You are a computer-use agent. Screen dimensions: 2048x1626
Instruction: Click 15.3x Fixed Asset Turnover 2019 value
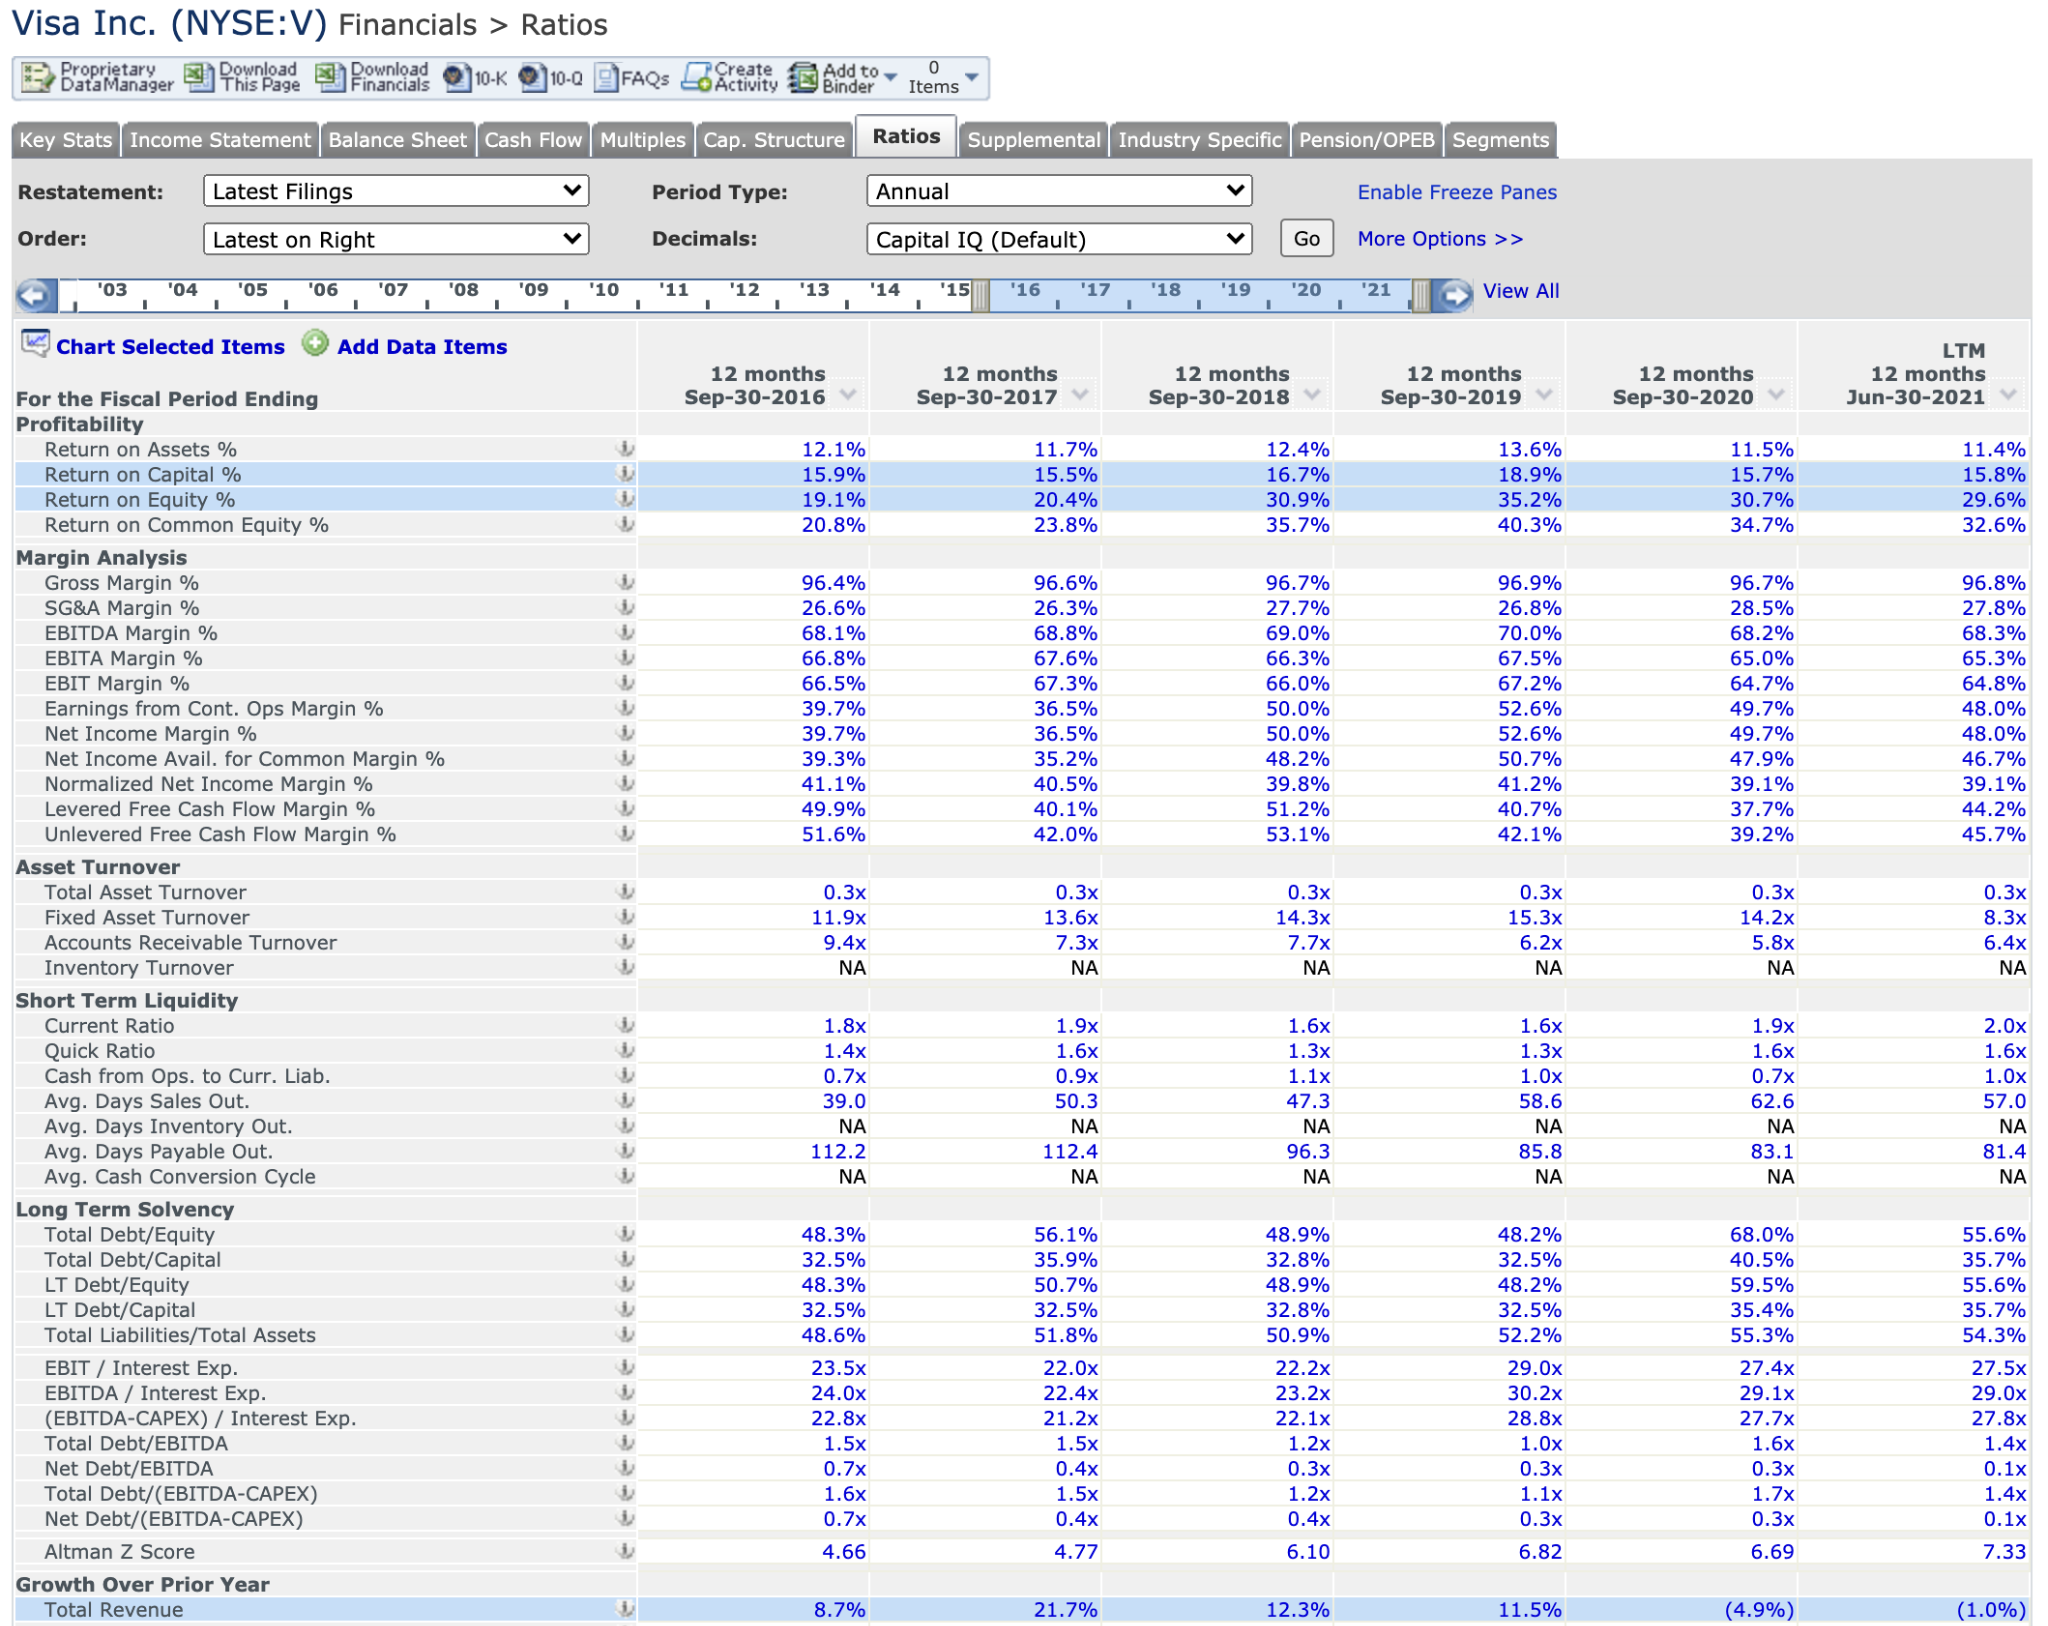1535,918
